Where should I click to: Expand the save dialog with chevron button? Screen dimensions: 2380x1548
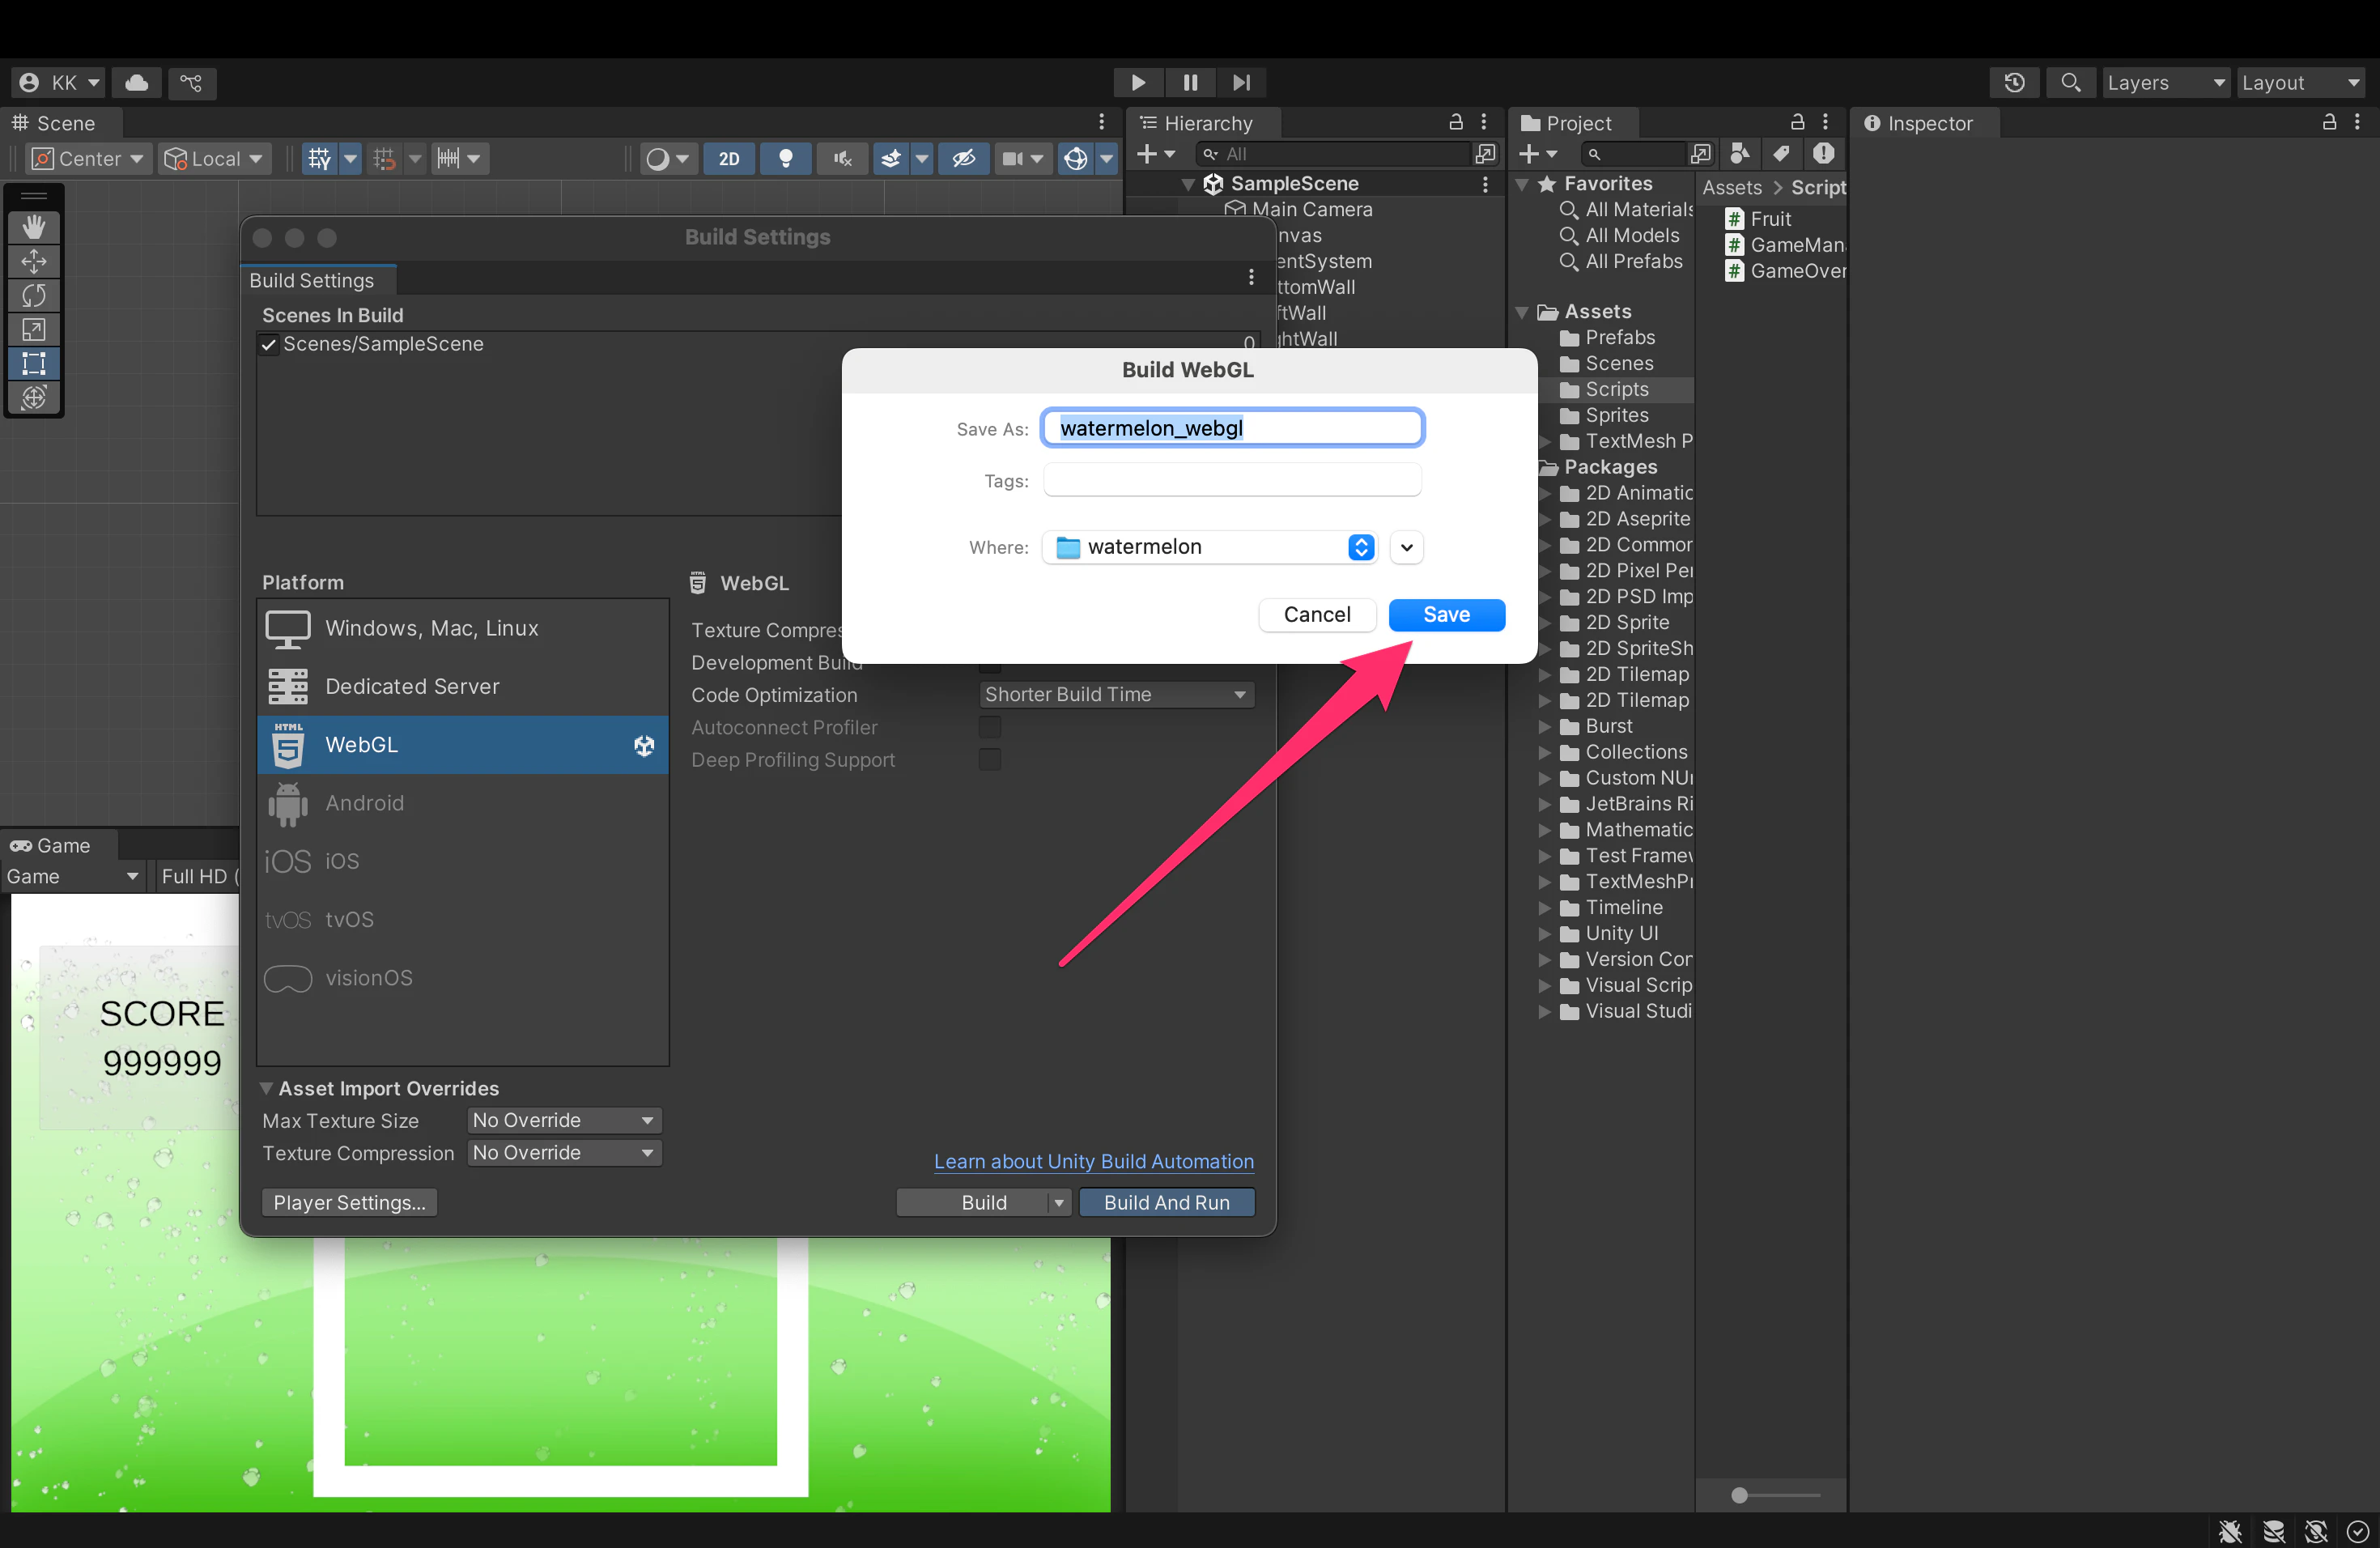(1406, 547)
